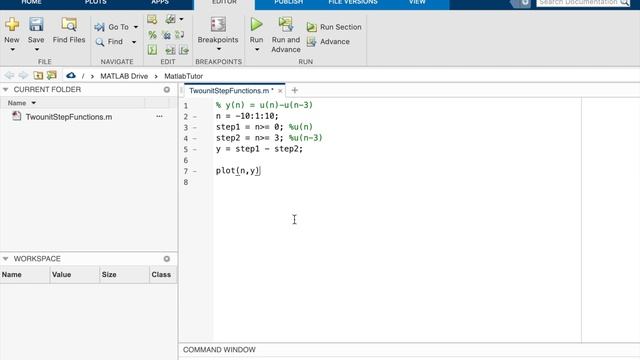Viewport: 640px width, 360px height.
Task: Open the Find dropdown arrow
Action: point(134,42)
